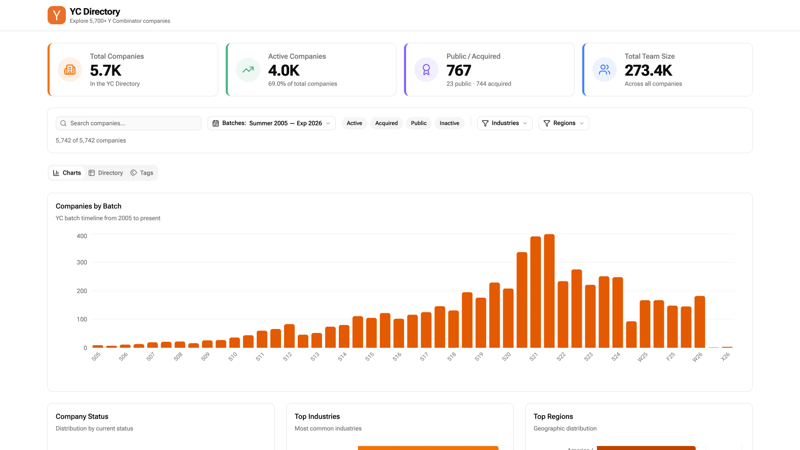Toggle the Inactive status filter
This screenshot has width=800, height=450.
(449, 123)
